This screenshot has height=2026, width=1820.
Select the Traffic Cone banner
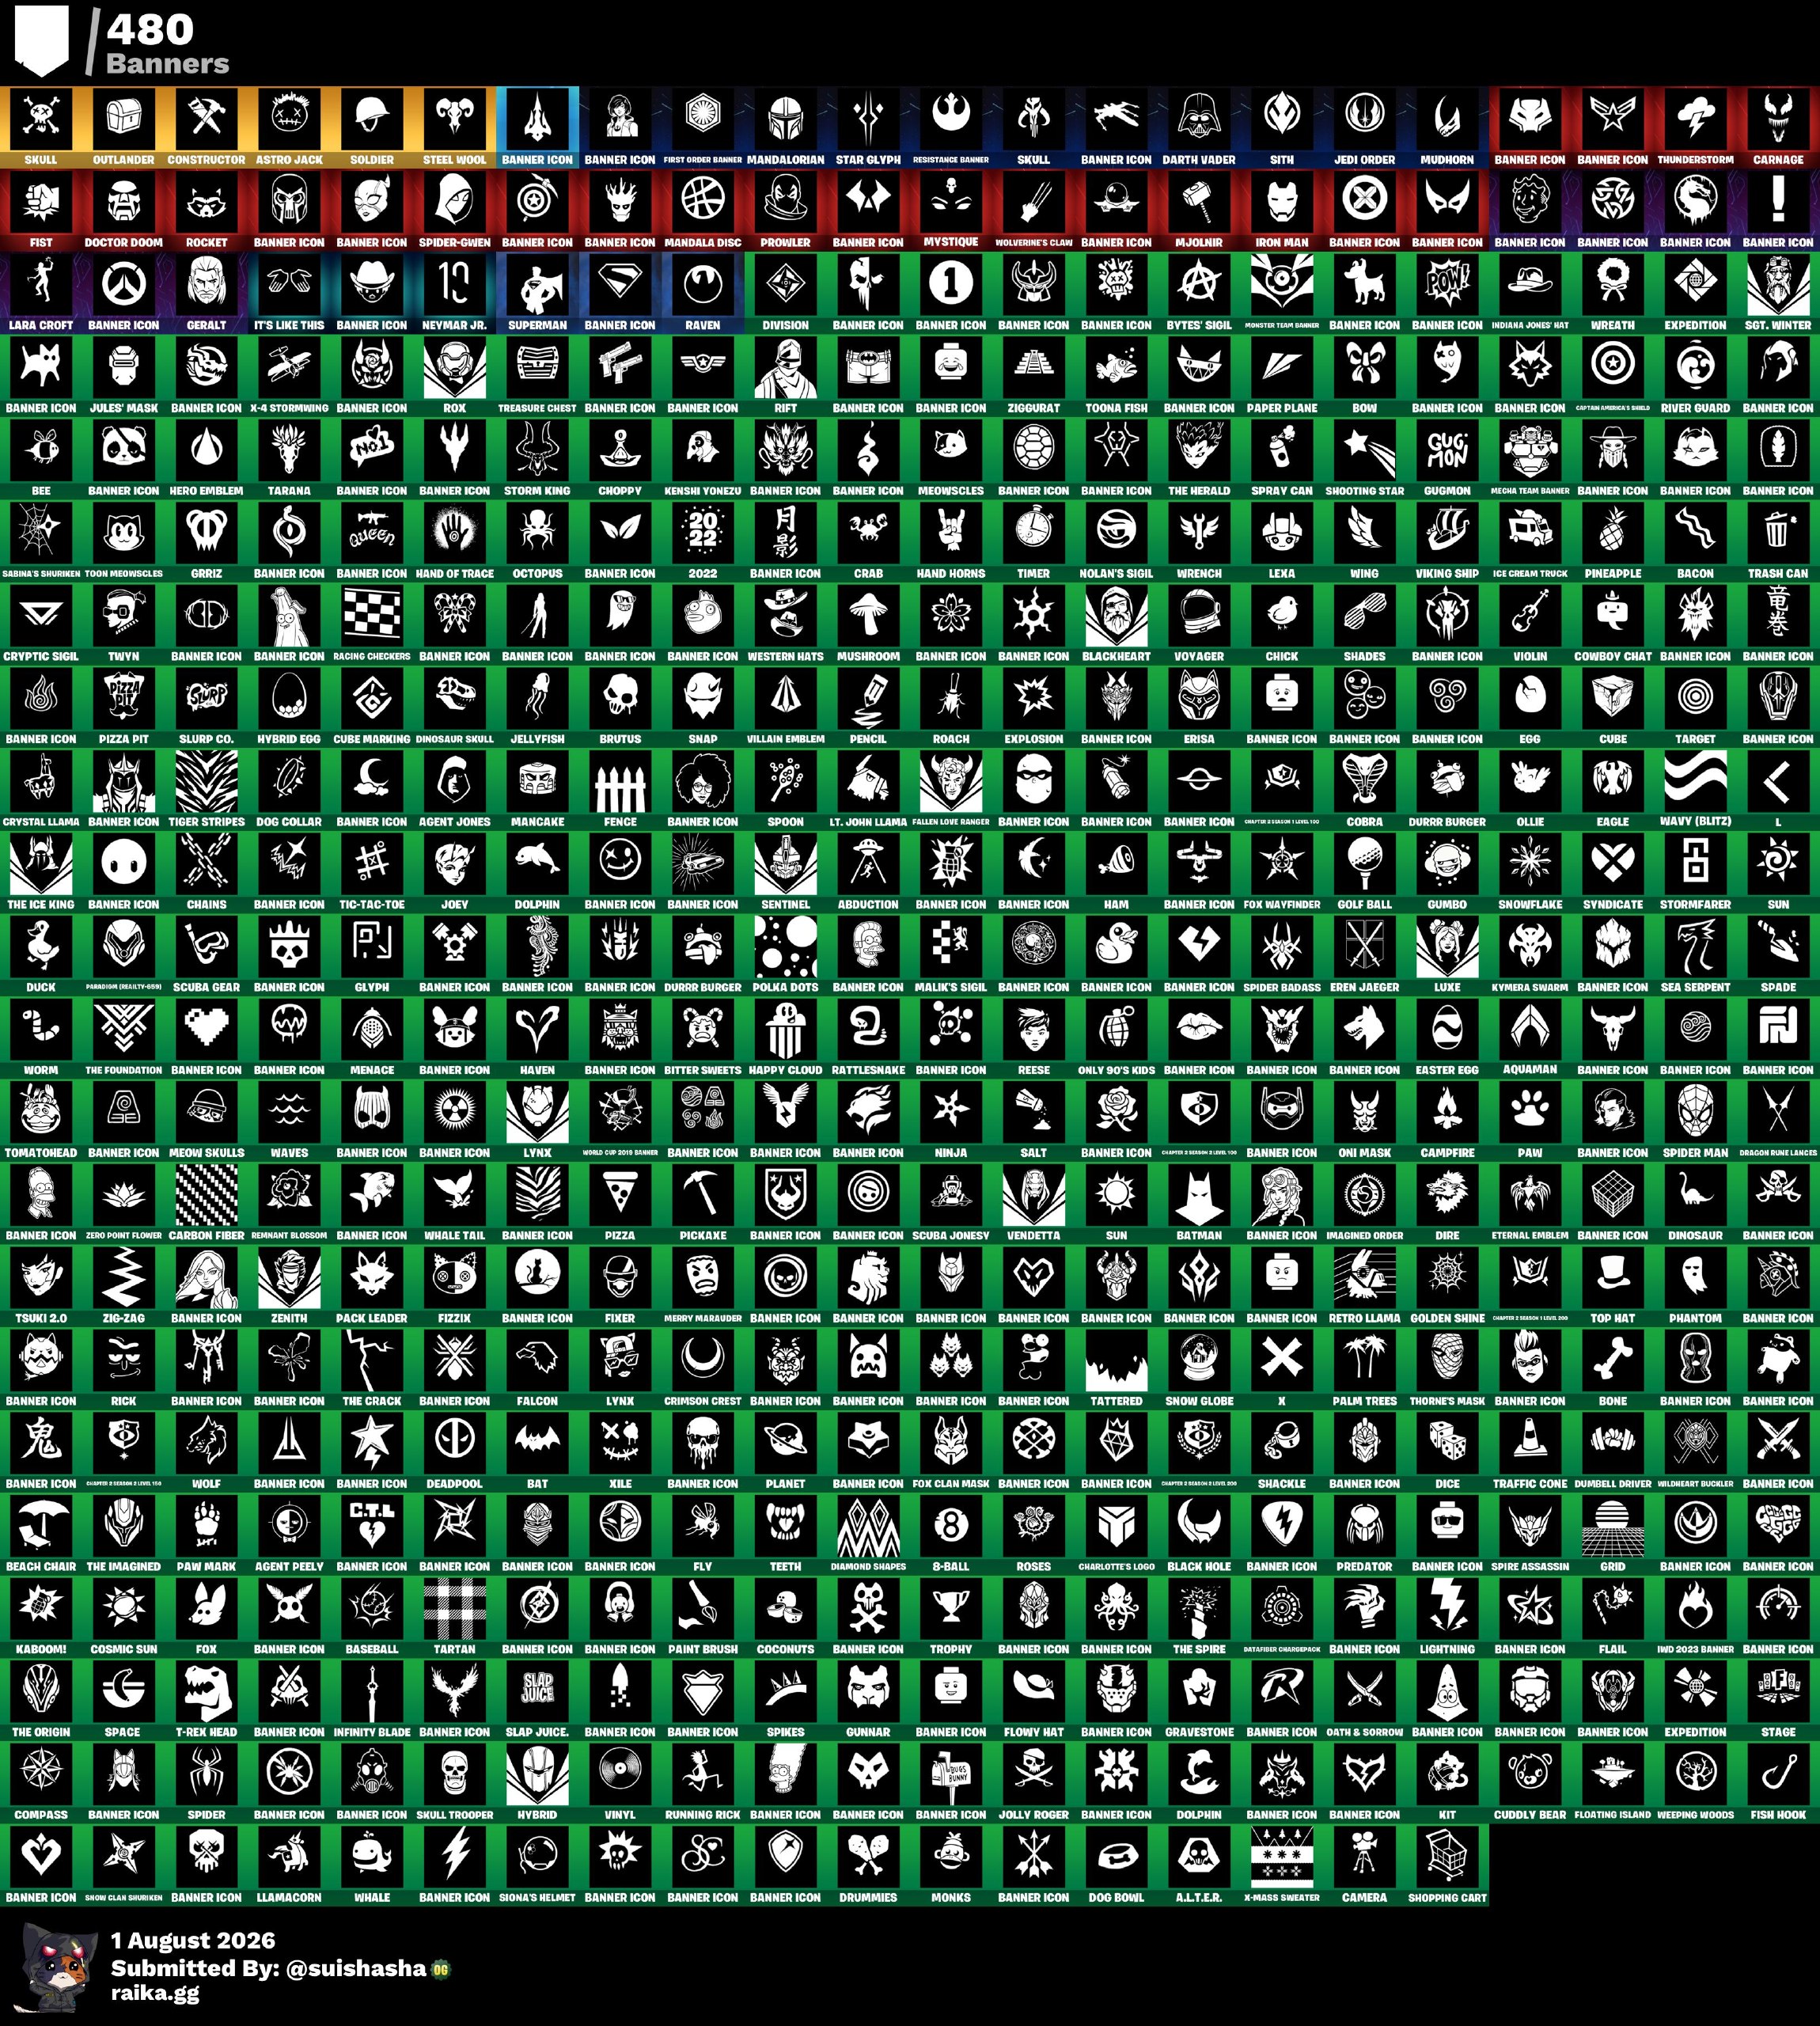(x=1530, y=1452)
